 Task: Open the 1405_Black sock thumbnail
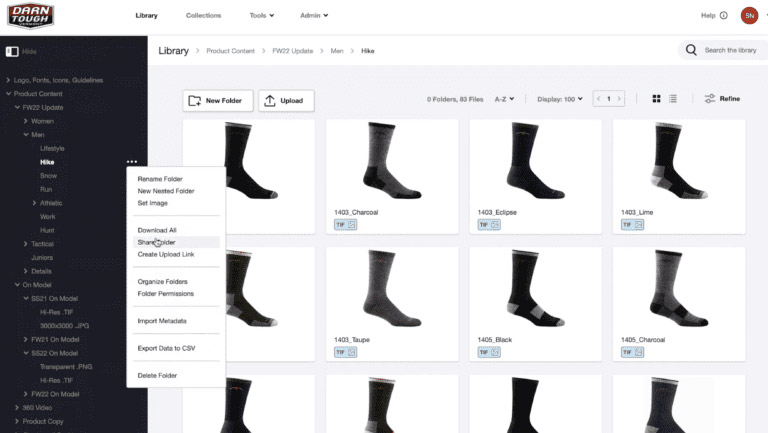[x=535, y=289]
